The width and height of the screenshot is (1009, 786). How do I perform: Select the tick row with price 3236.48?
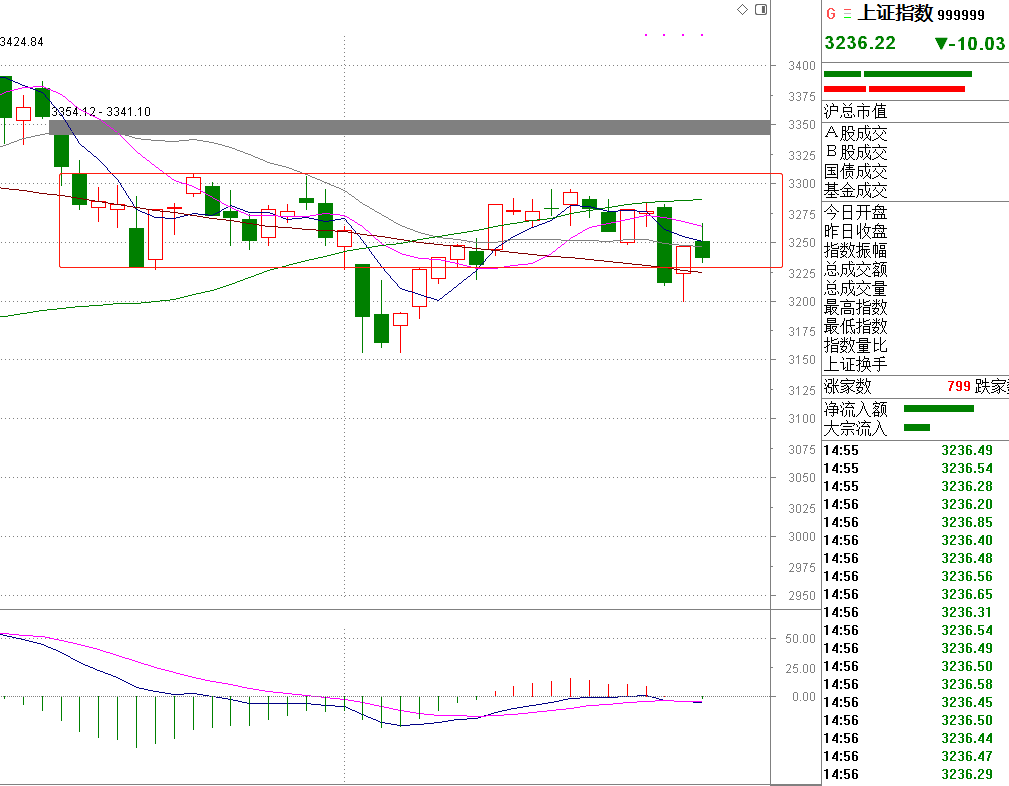tap(916, 559)
